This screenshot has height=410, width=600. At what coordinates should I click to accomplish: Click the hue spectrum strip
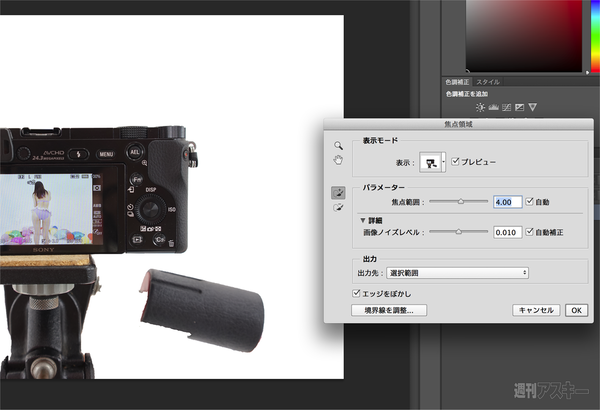595,36
